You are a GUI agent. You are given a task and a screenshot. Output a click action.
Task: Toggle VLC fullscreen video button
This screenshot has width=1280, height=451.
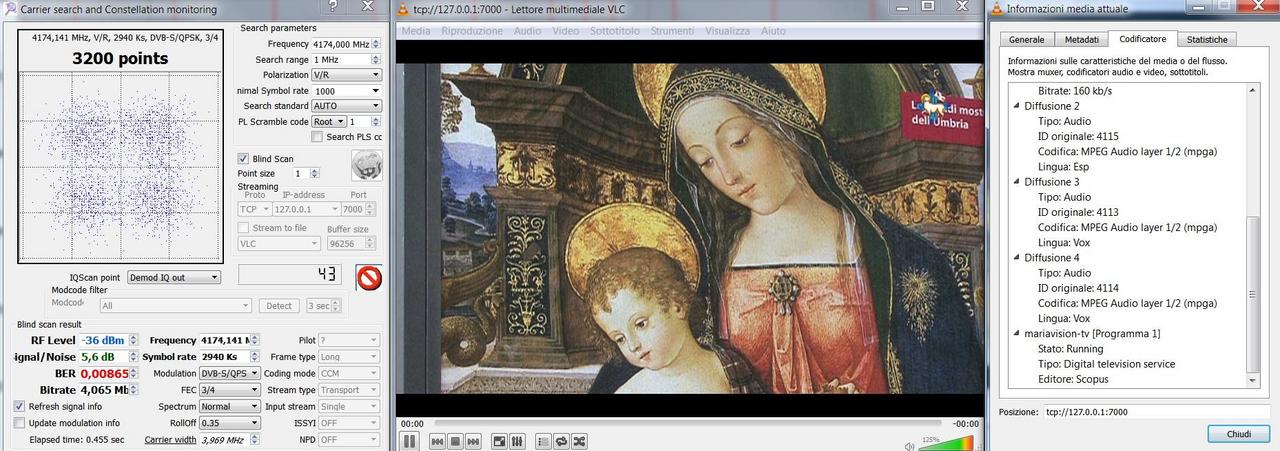[497, 441]
